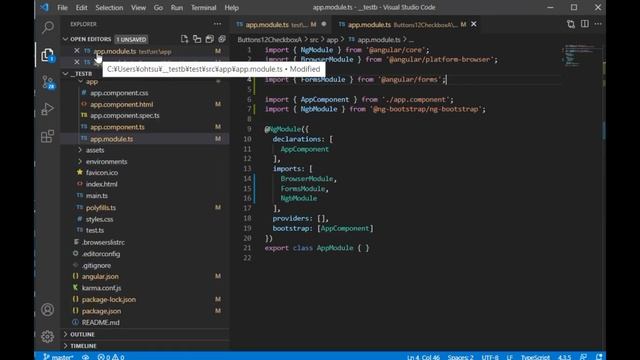Screen dimensions: 640x360
Task: Open the Accounts icon in activity bar
Action: point(47,310)
